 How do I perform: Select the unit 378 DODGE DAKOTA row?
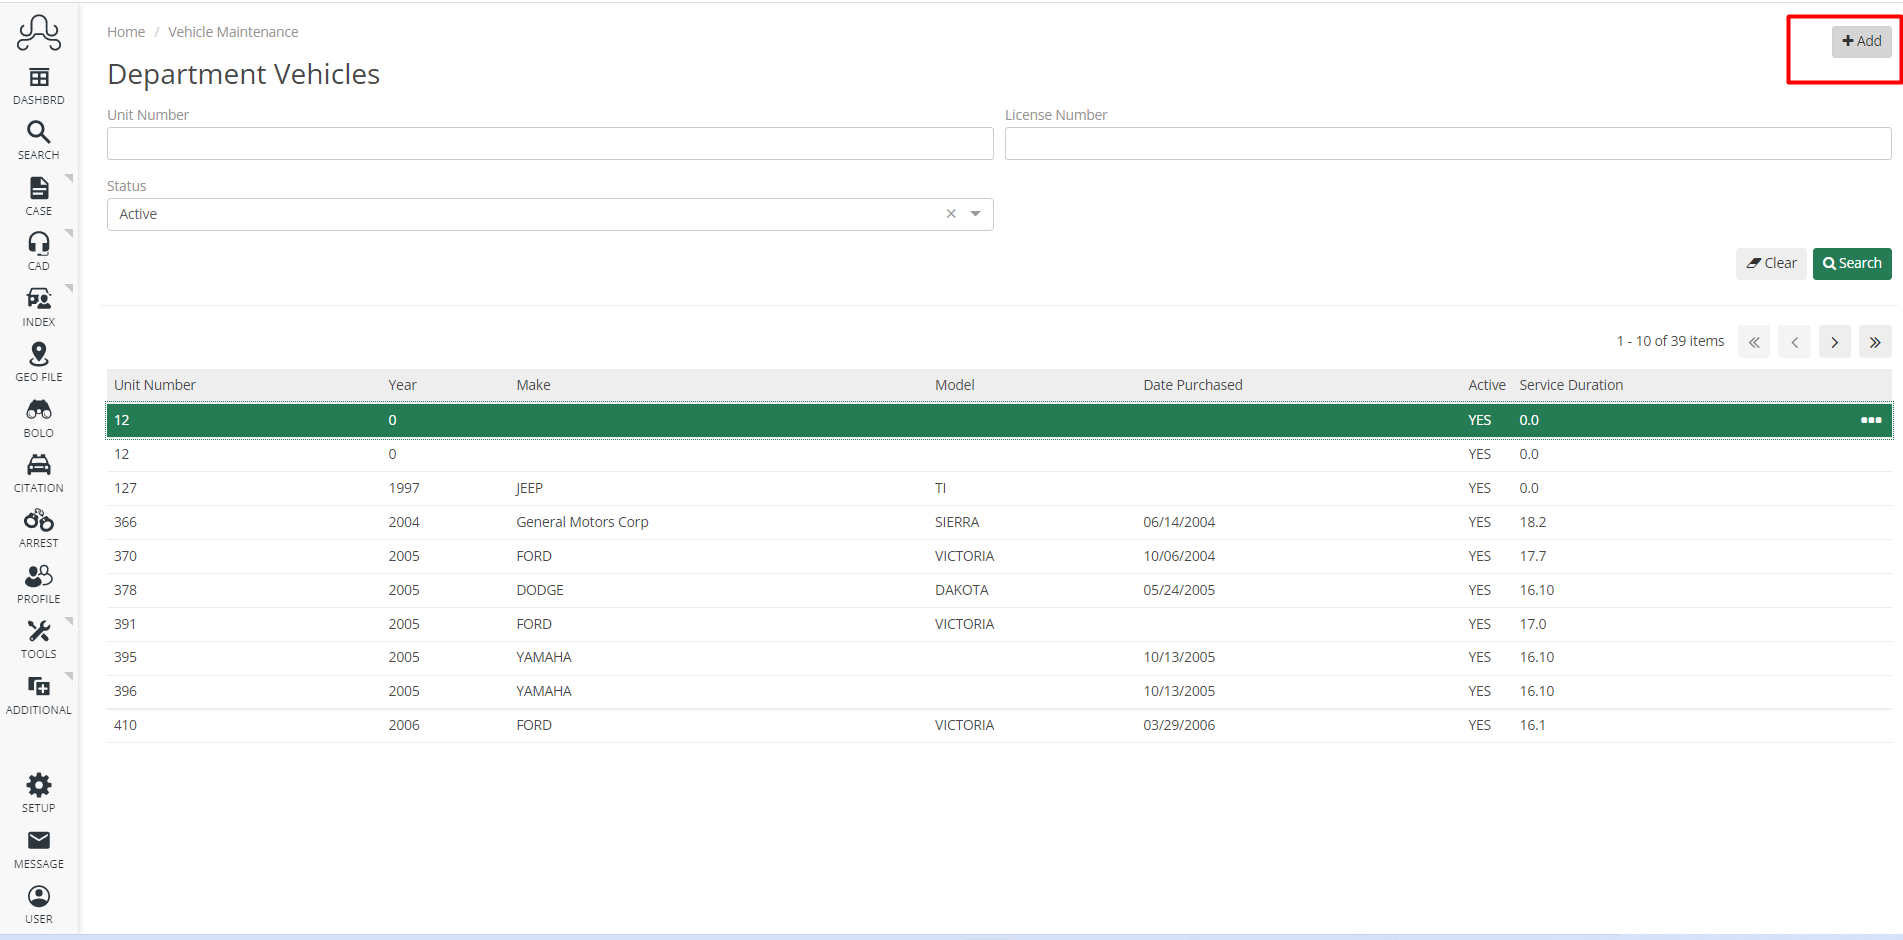pyautogui.click(x=999, y=590)
